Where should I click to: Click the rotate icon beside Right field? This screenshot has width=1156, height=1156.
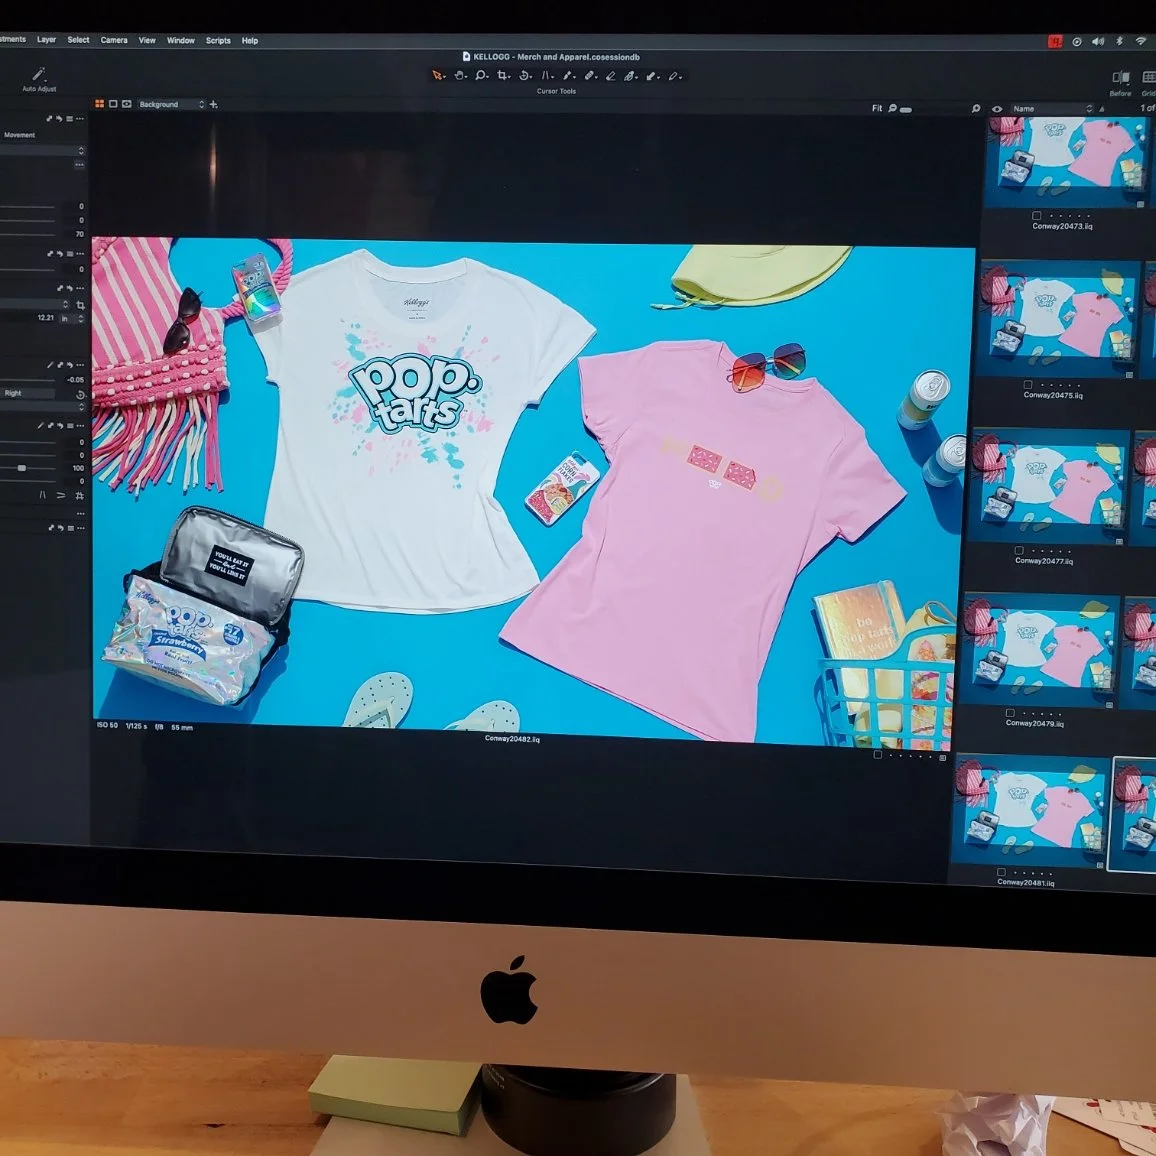click(80, 394)
